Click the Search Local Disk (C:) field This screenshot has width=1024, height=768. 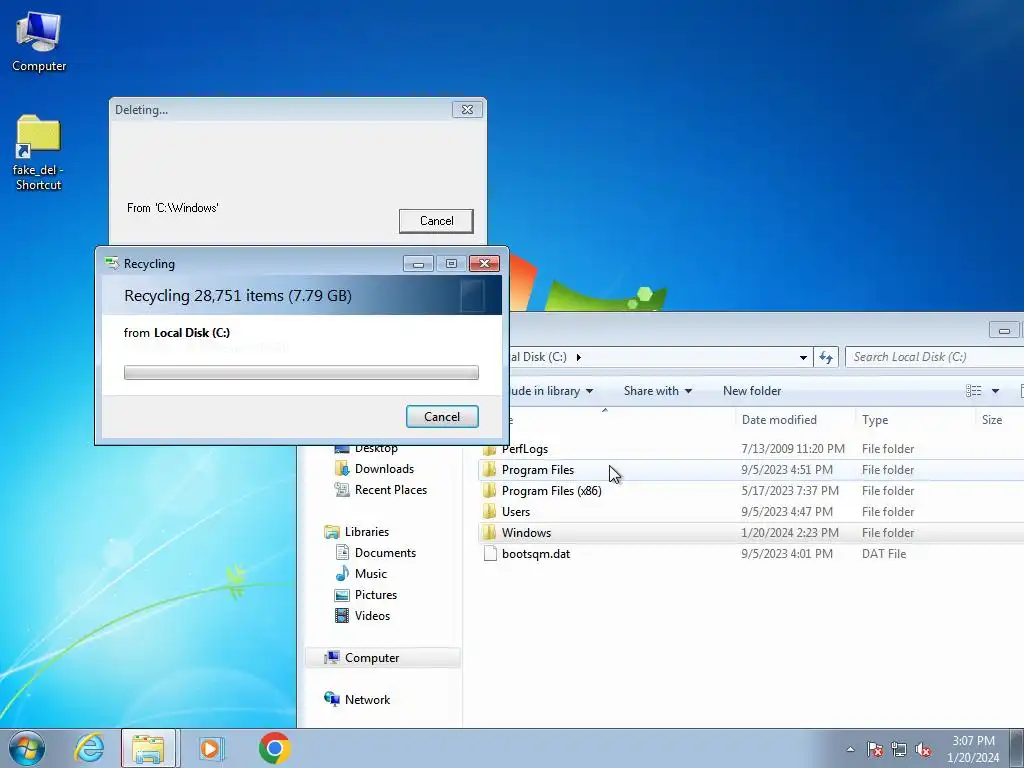click(x=934, y=357)
